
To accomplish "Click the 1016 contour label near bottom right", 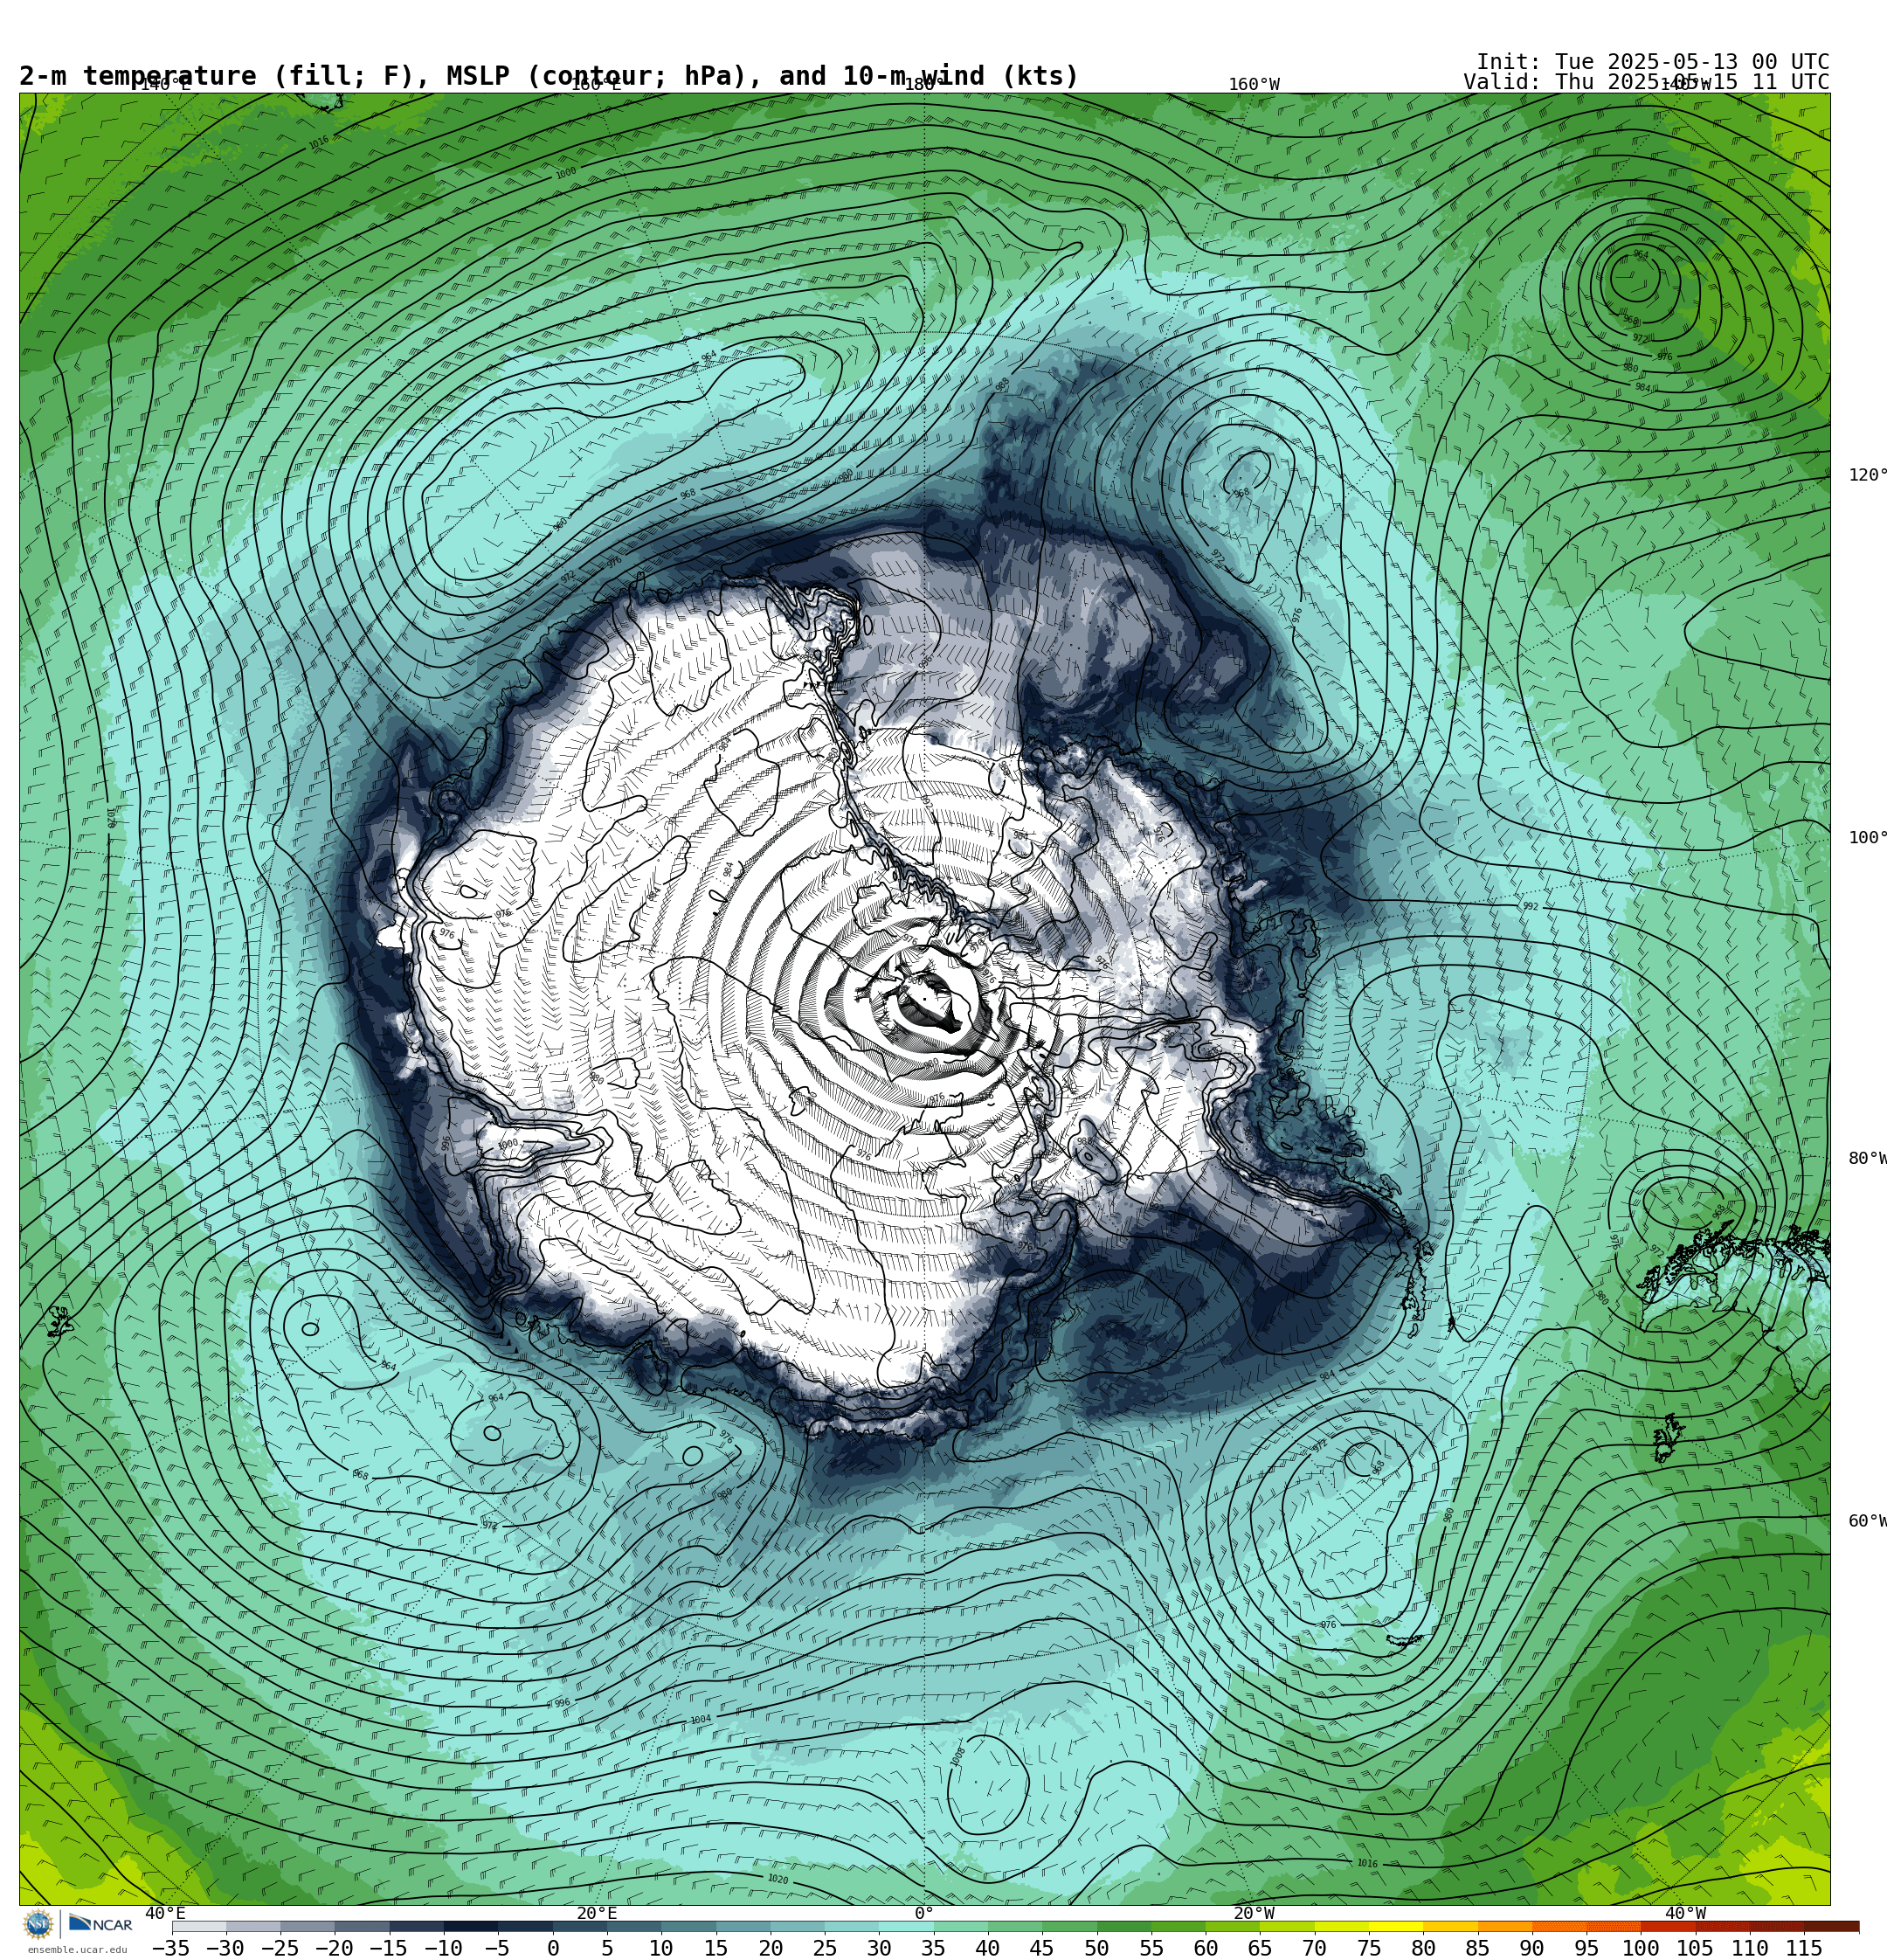I will click(1367, 1863).
